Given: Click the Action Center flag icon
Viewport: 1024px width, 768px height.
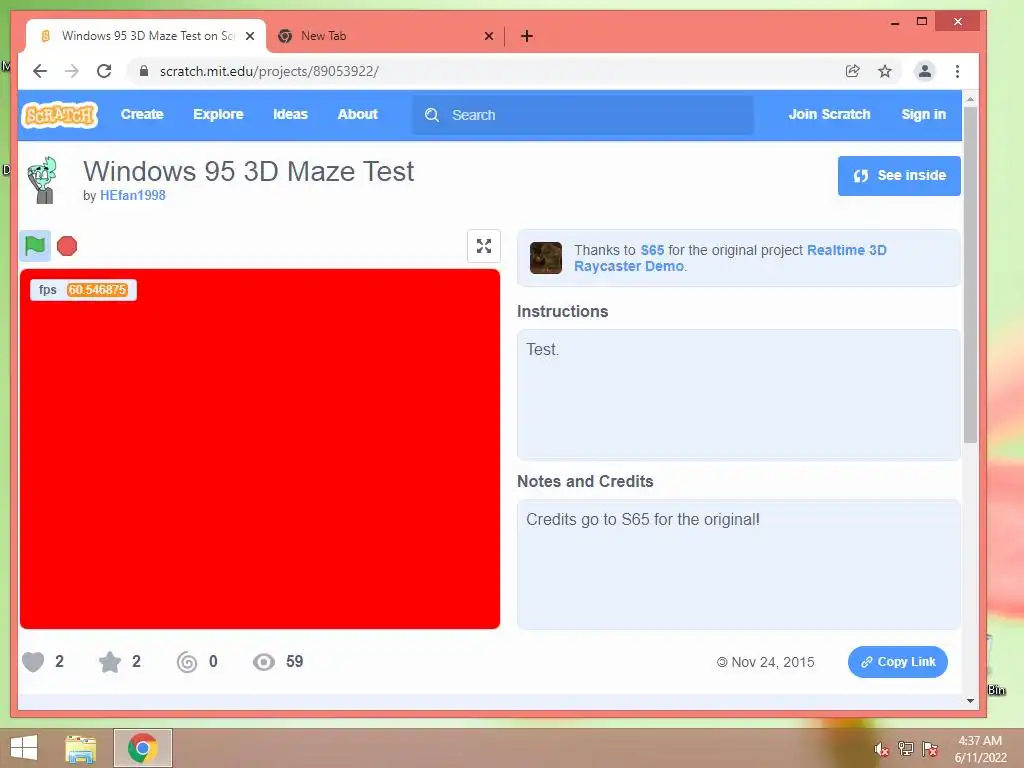Looking at the screenshot, I should [x=930, y=749].
